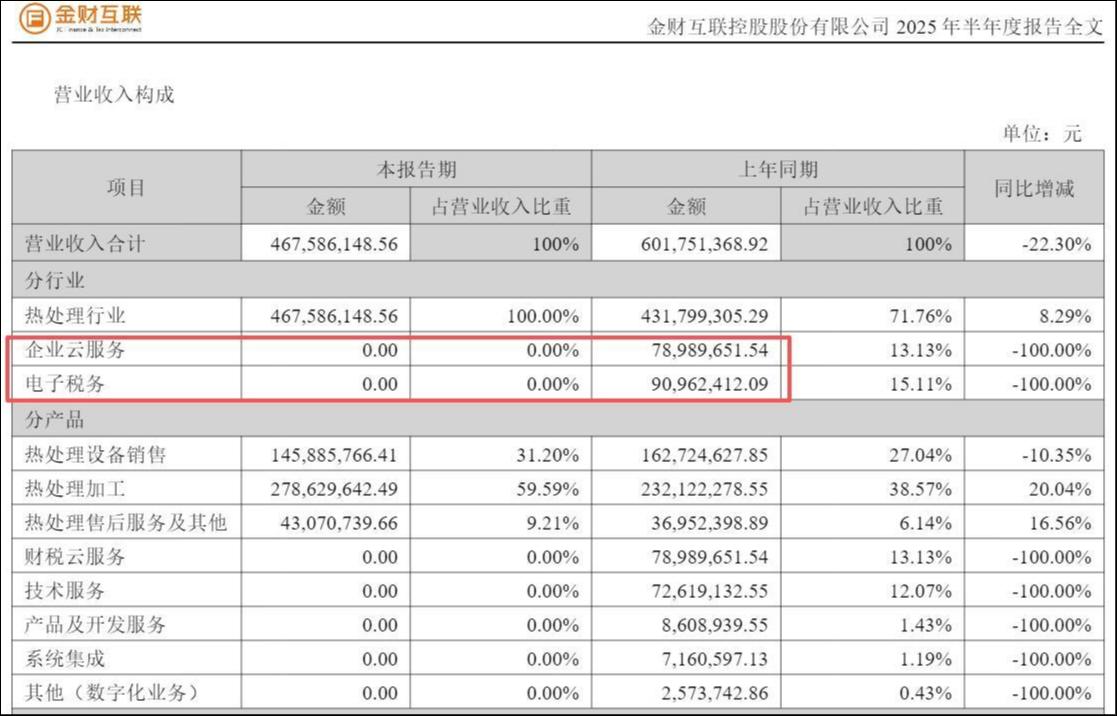Select the 上年同期 column group header

click(777, 170)
